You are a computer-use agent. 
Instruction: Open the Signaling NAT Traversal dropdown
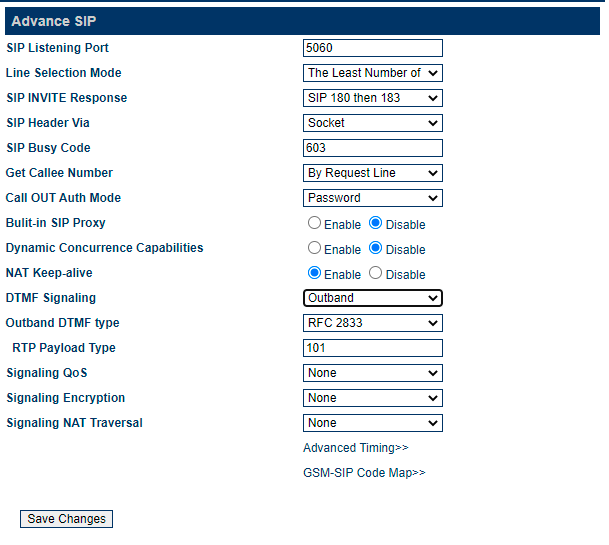pyautogui.click(x=372, y=423)
